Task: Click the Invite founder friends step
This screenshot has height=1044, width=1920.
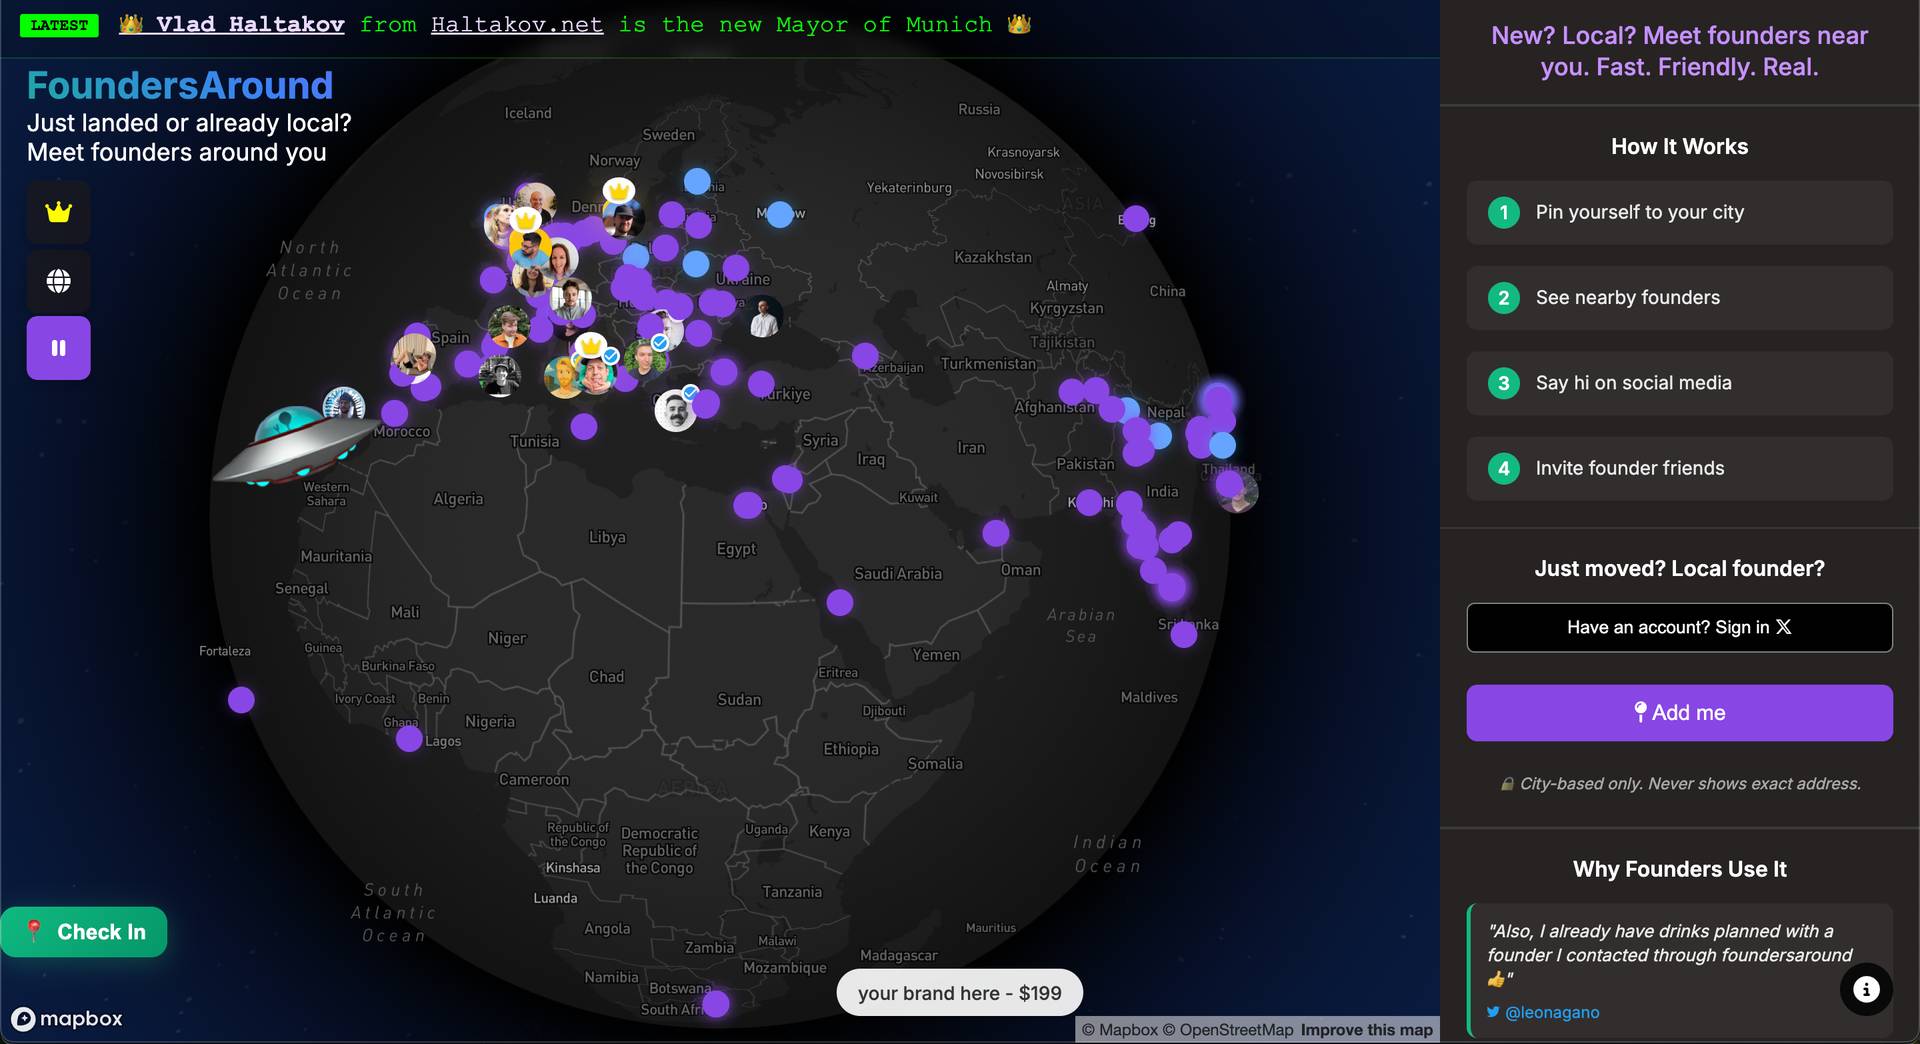Action: (1679, 468)
